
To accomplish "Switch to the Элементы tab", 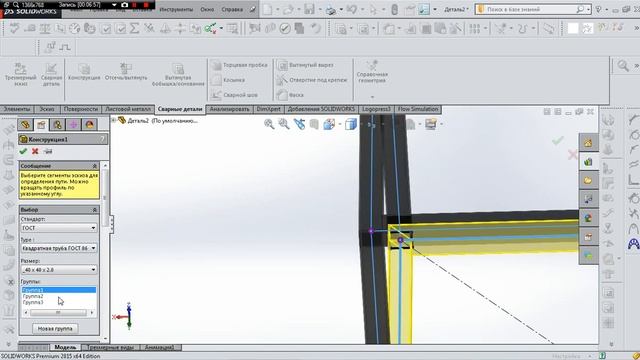I will point(17,109).
